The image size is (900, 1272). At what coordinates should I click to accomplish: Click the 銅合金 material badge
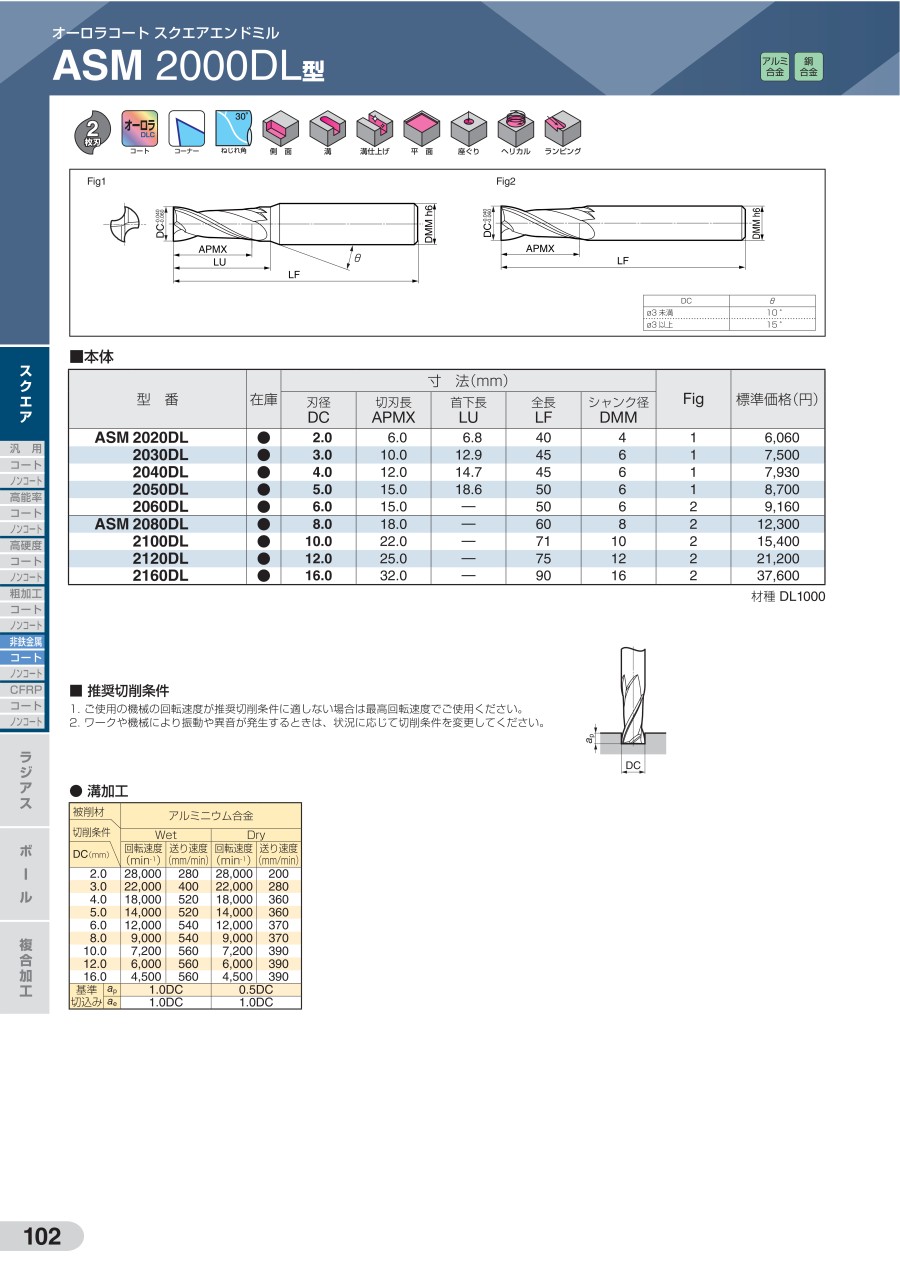(808, 67)
